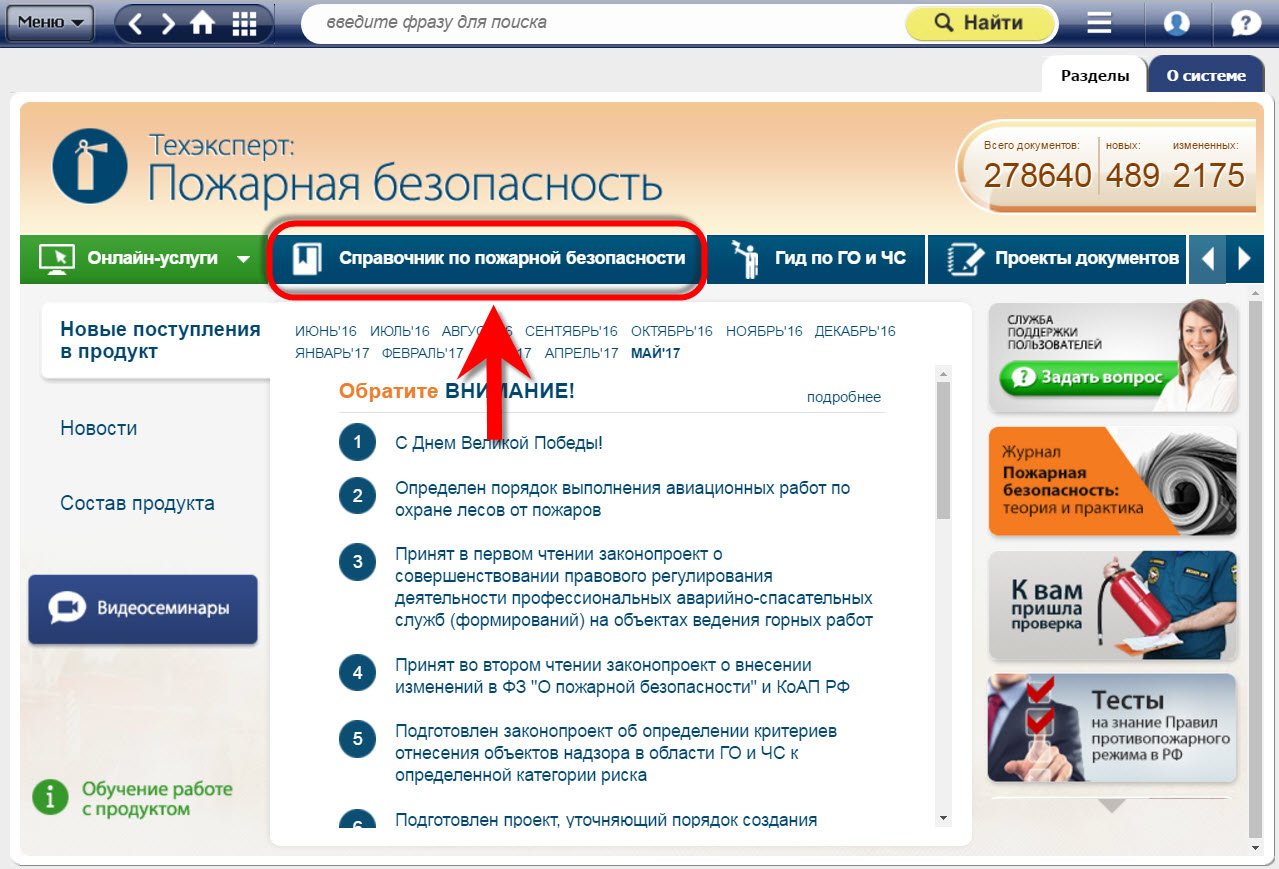Click the подробнее link
Screen dimensions: 1279x869
843,397
